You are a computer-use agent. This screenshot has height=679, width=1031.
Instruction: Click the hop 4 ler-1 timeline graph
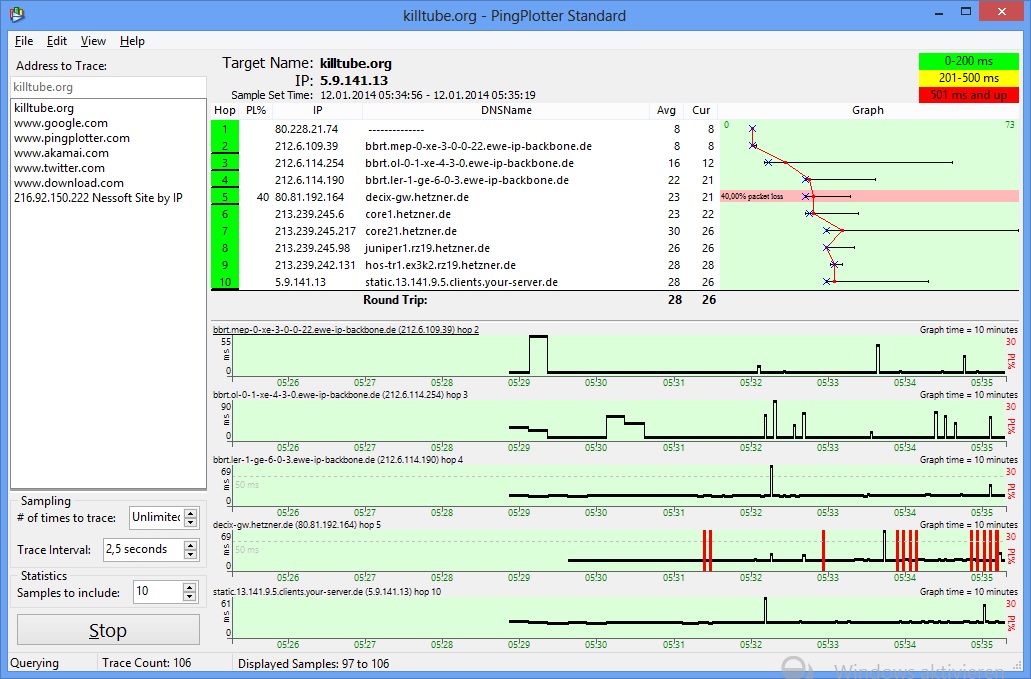point(618,485)
